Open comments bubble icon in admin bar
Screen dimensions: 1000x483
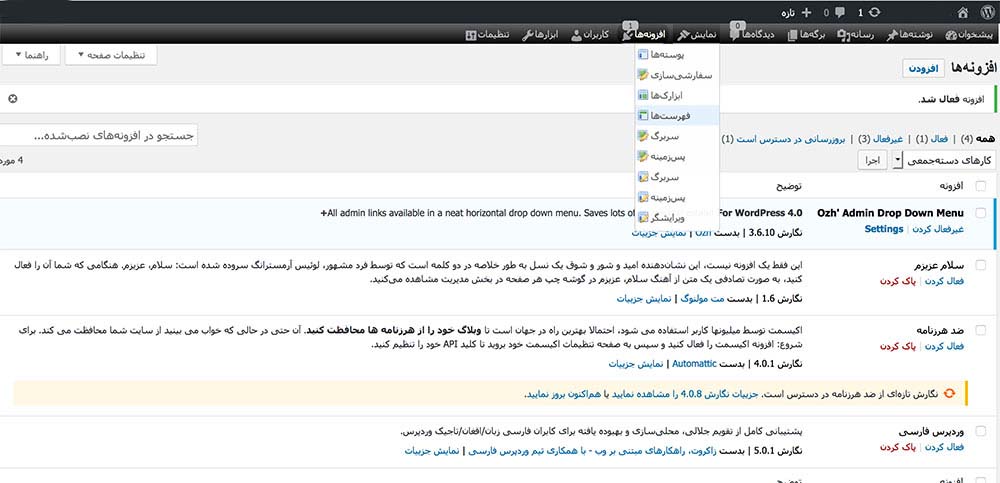point(840,12)
